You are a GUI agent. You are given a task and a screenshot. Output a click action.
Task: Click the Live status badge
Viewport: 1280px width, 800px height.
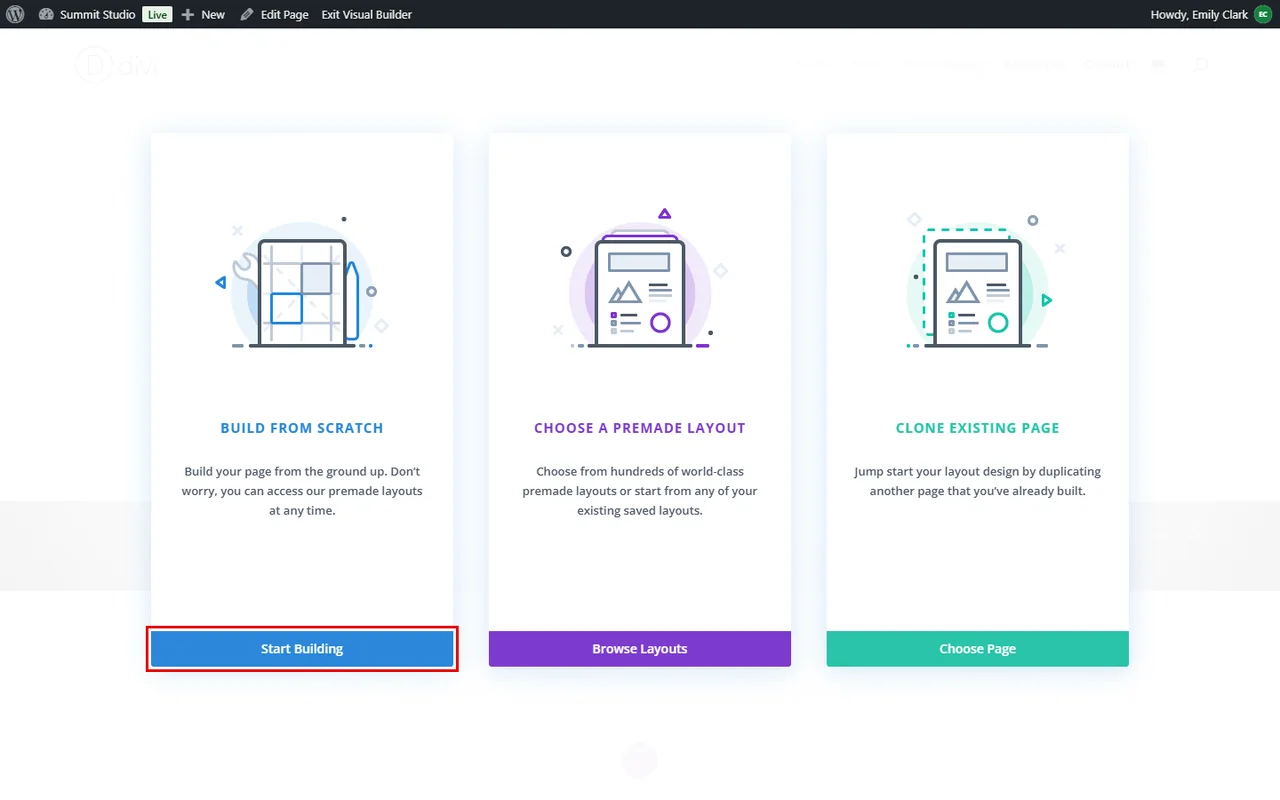point(157,14)
